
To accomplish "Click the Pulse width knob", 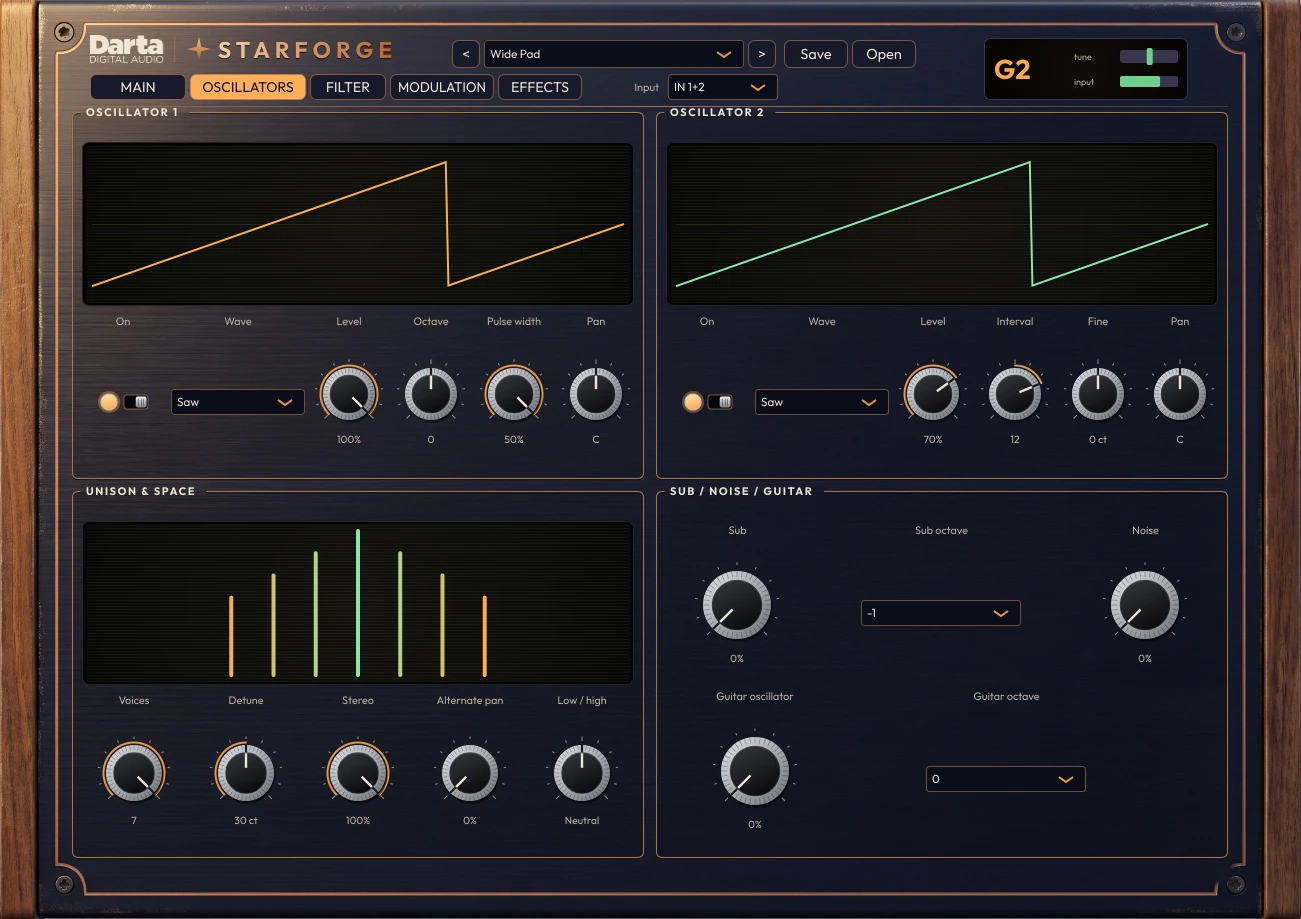I will pos(514,392).
